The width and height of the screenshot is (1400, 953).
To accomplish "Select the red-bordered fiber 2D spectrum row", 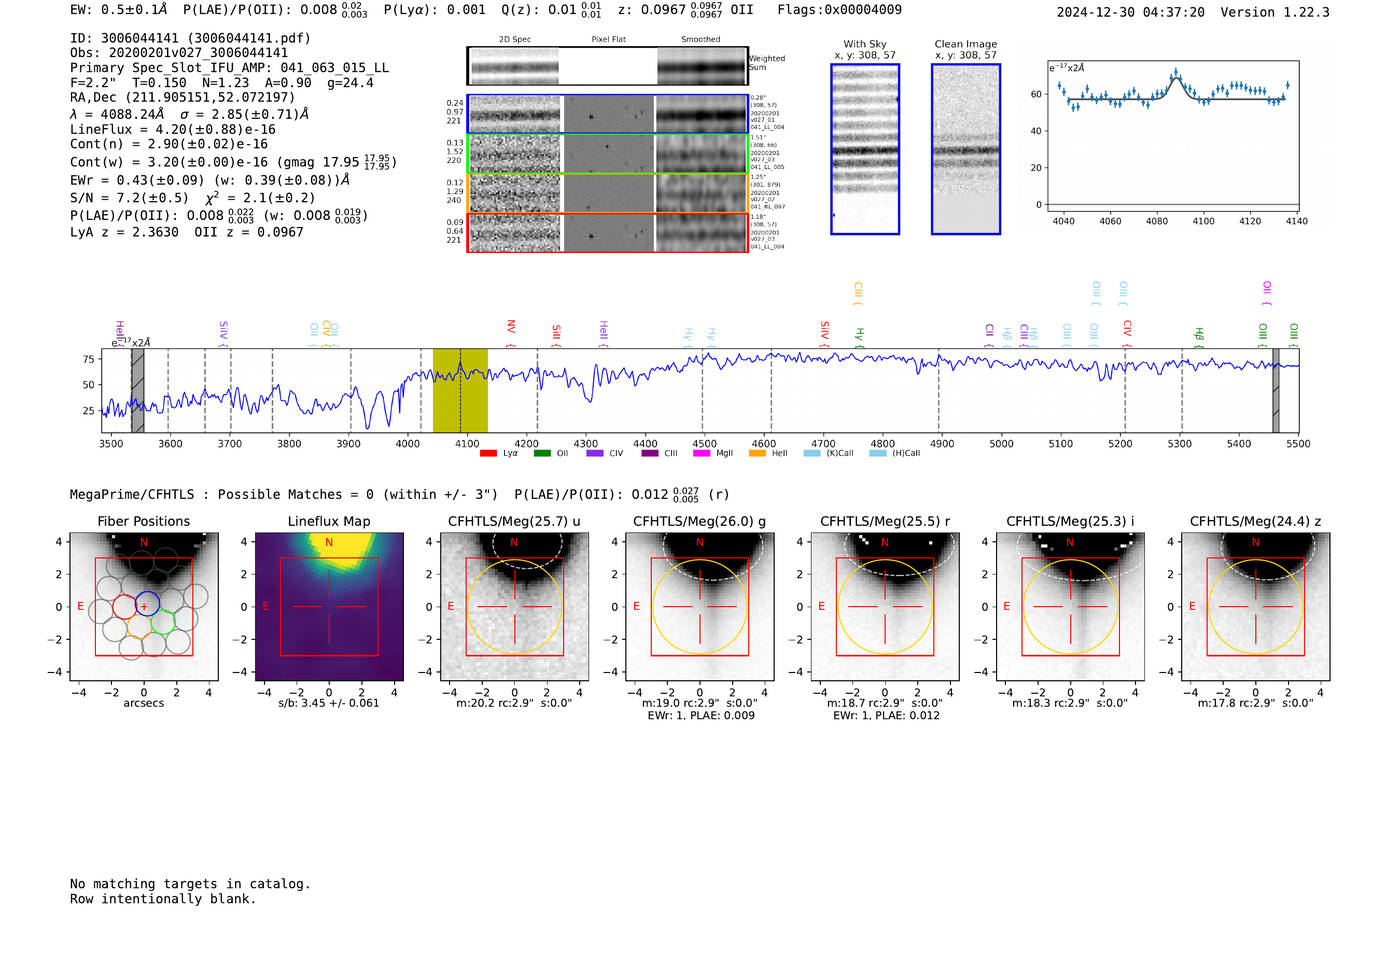I will pos(608,232).
